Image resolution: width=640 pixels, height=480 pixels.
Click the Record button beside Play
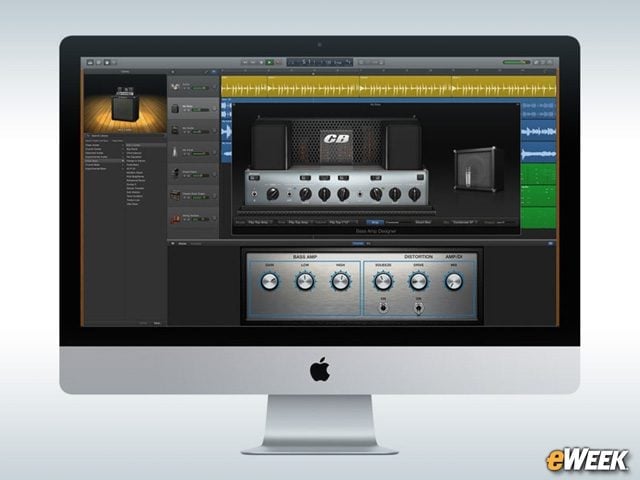tap(278, 62)
